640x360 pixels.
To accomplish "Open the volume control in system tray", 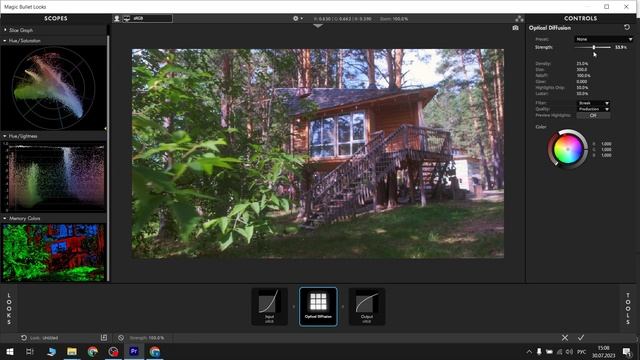I will [570, 351].
